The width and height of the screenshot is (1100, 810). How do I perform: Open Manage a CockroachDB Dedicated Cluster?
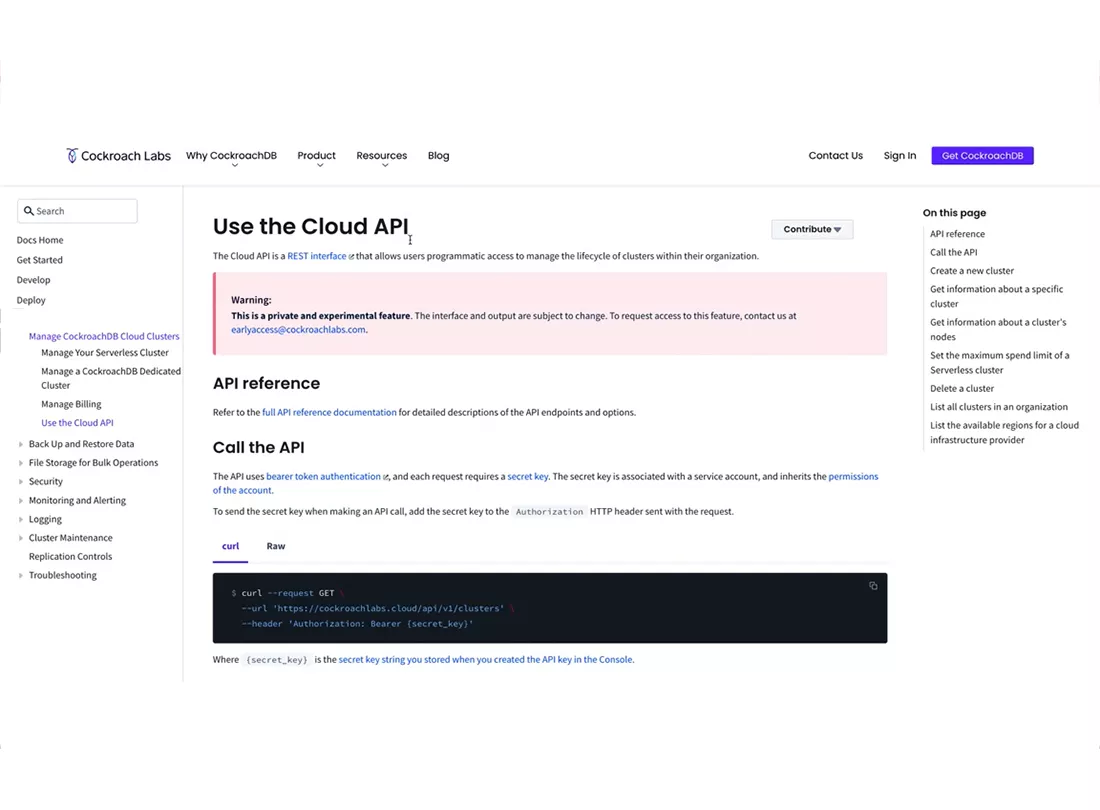click(x=111, y=378)
